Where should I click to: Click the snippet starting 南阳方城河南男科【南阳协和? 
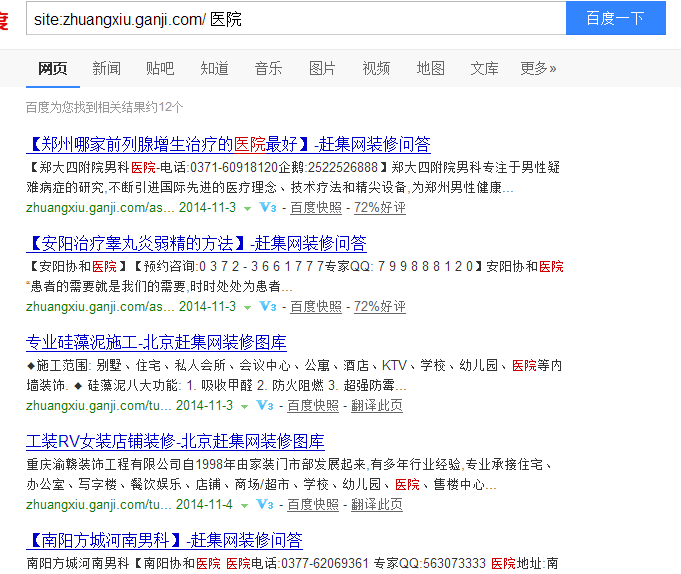click(292, 564)
